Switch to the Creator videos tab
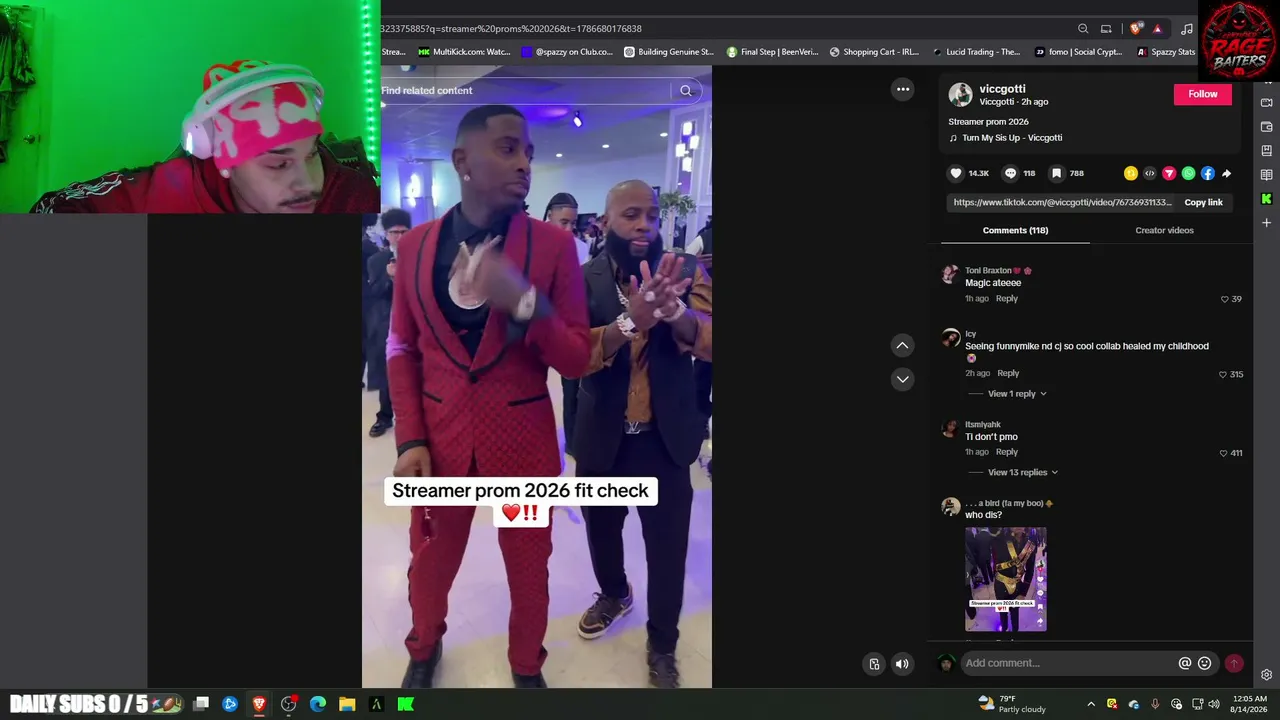Screen dimensions: 1280x720 (1164, 230)
